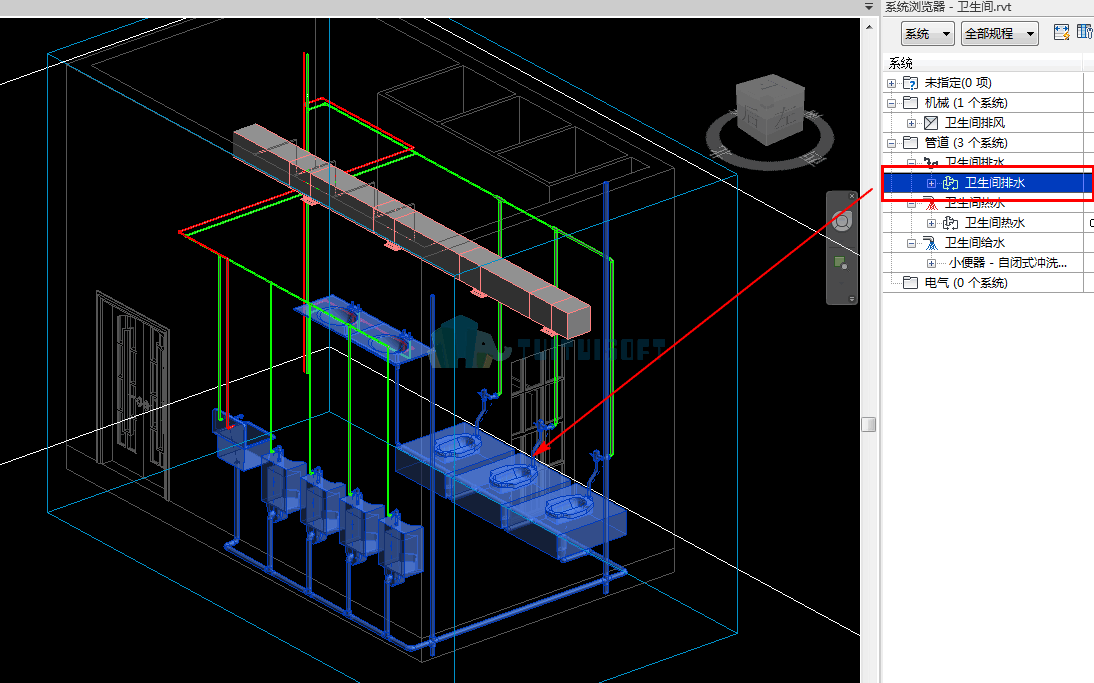Select 小便器 - 自闭式冲洗 tree item
The height and width of the screenshot is (683, 1094).
(x=1007, y=263)
